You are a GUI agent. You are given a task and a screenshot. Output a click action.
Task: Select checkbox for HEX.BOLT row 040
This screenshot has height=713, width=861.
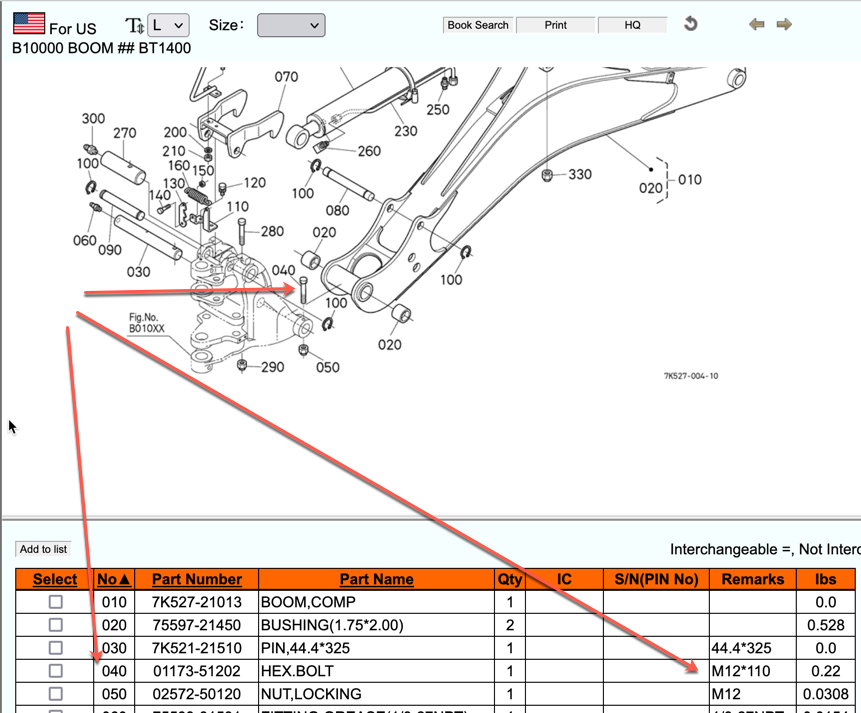click(x=56, y=671)
